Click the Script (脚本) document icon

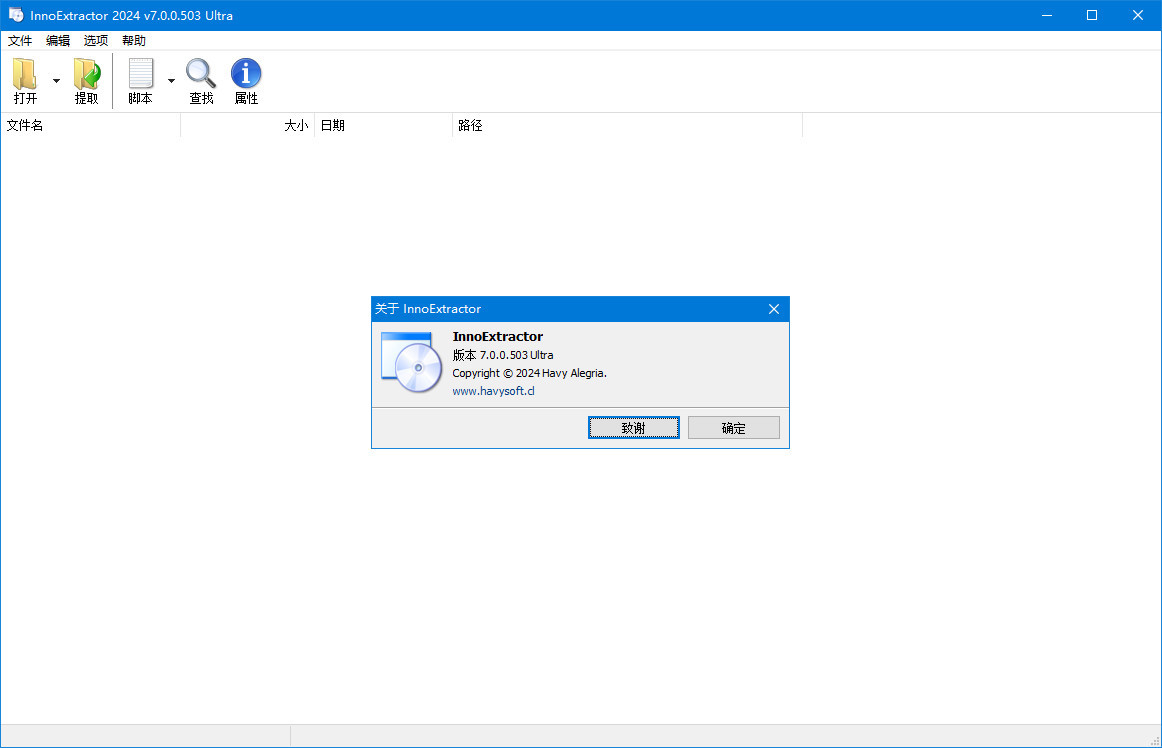tap(141, 75)
